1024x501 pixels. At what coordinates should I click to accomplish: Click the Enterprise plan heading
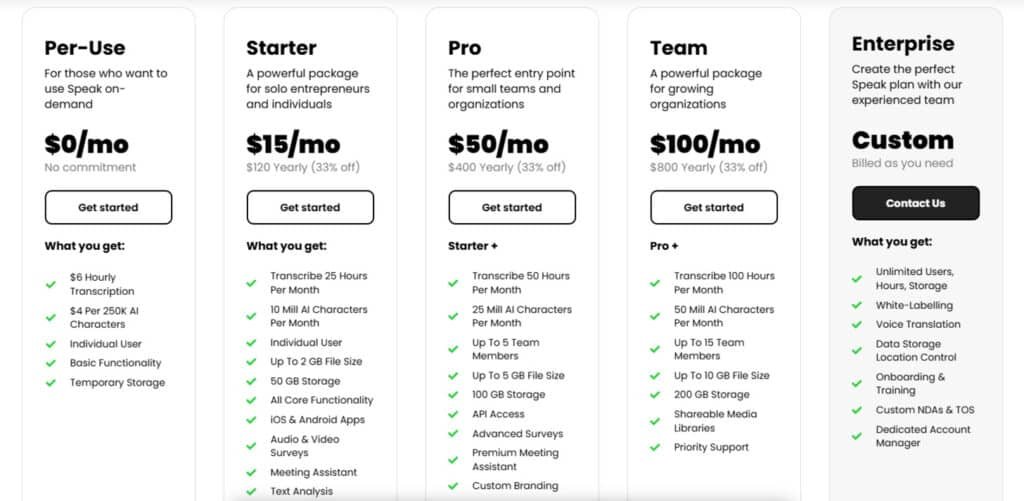coord(903,44)
